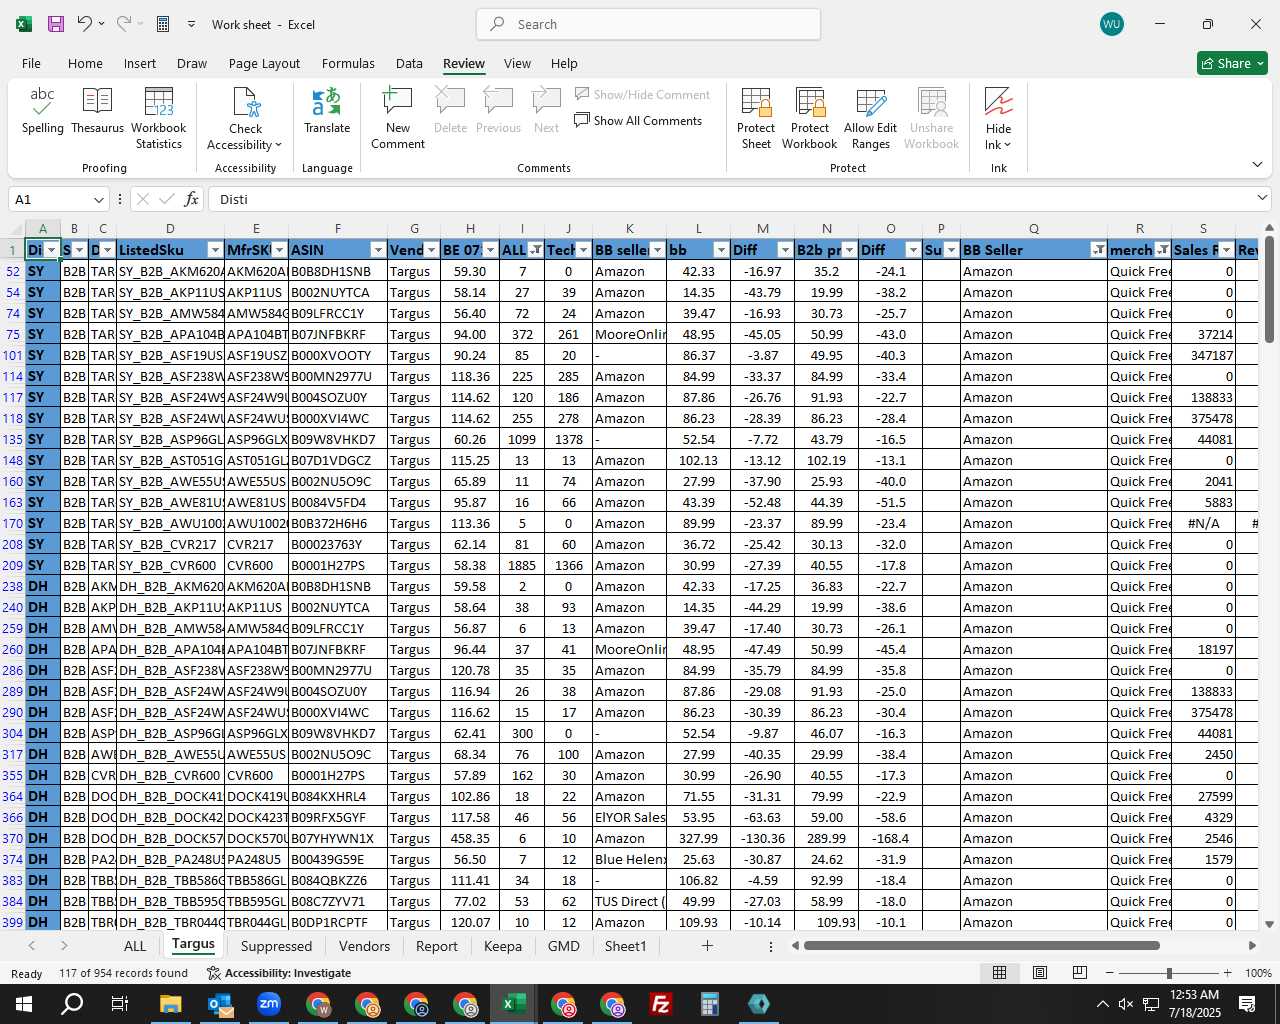Open Workbook Statistics
This screenshot has height=1024, width=1280.
click(158, 119)
